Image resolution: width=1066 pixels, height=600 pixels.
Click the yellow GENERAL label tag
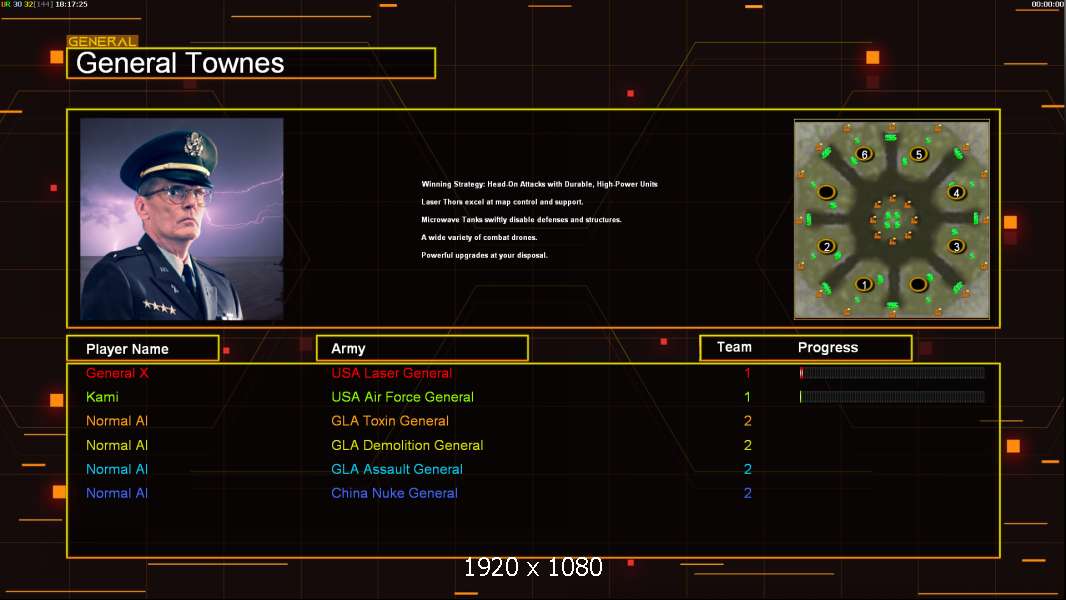coord(102,41)
